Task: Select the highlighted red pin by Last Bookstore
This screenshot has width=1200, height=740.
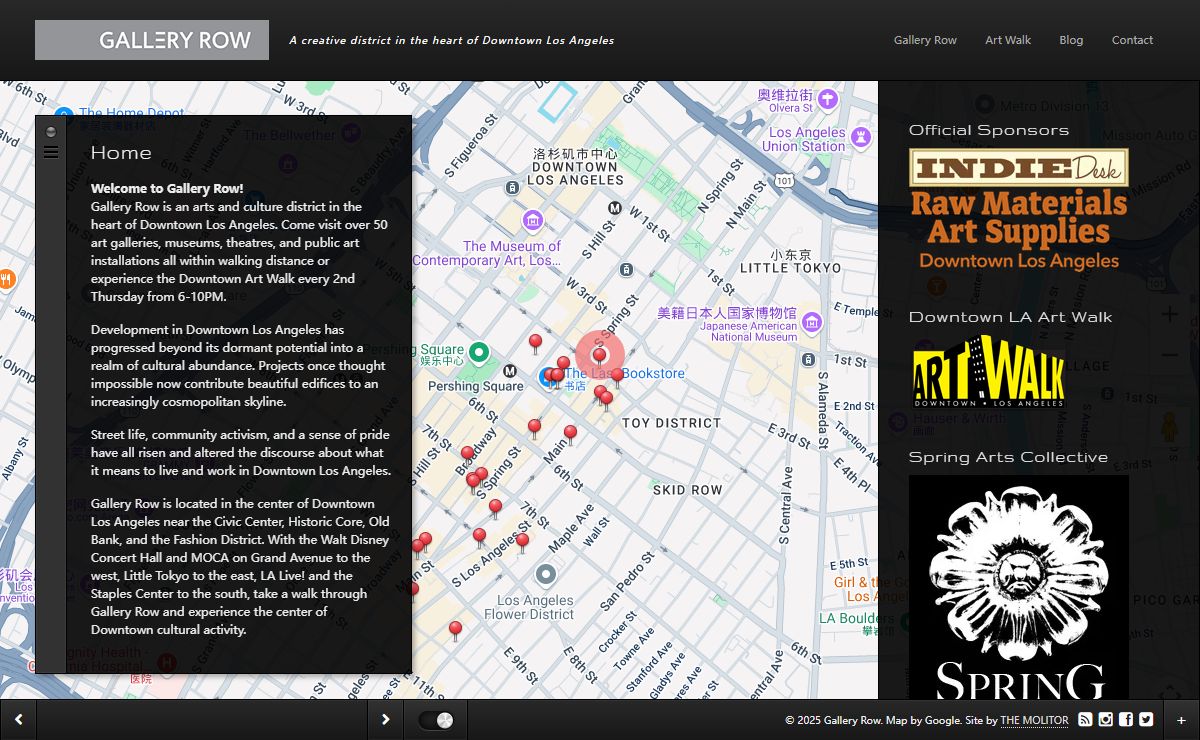Action: [599, 356]
